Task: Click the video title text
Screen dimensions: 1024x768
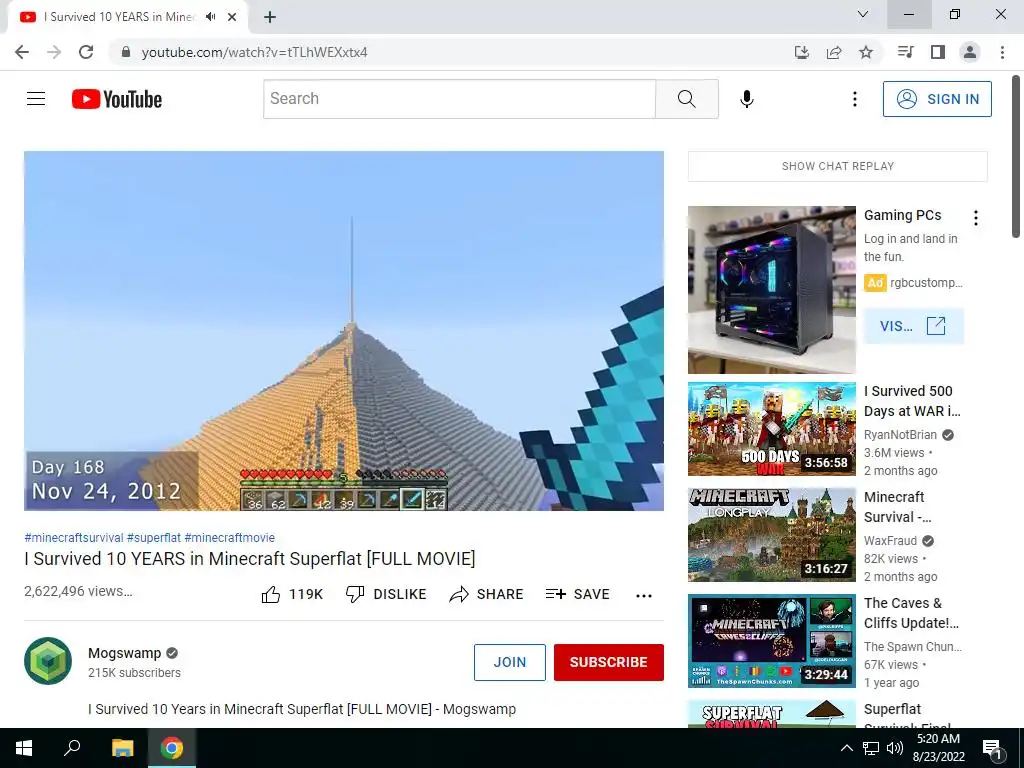Action: tap(249, 559)
